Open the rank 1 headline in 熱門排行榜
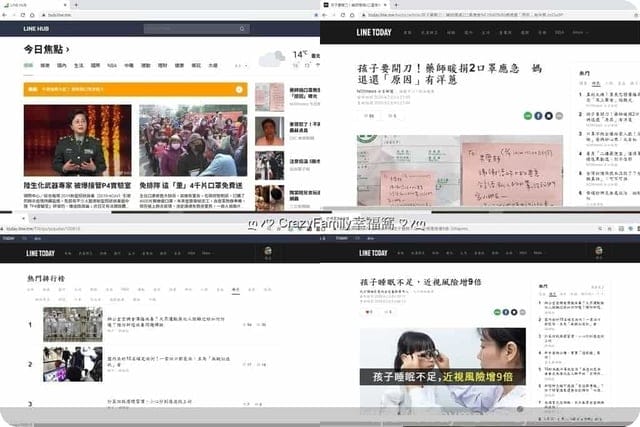Image resolution: width=640 pixels, height=427 pixels. [x=166, y=322]
